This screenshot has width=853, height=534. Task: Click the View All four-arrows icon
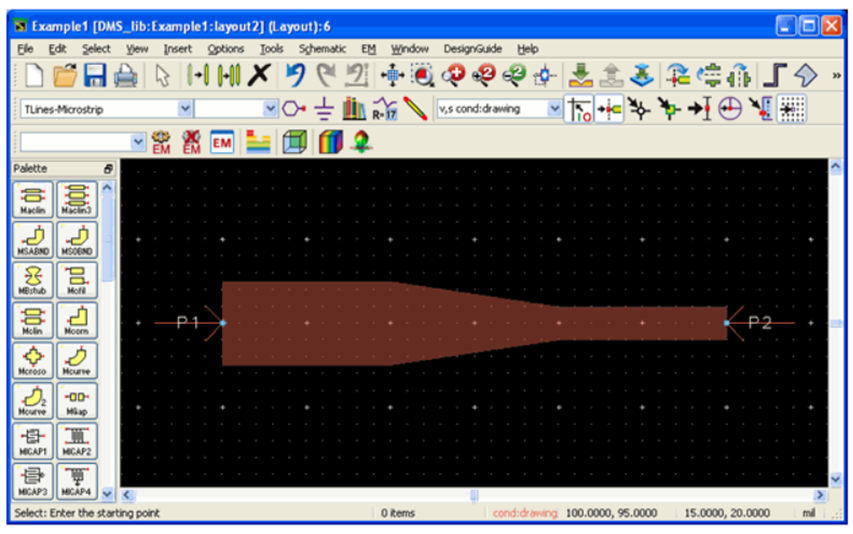(392, 75)
